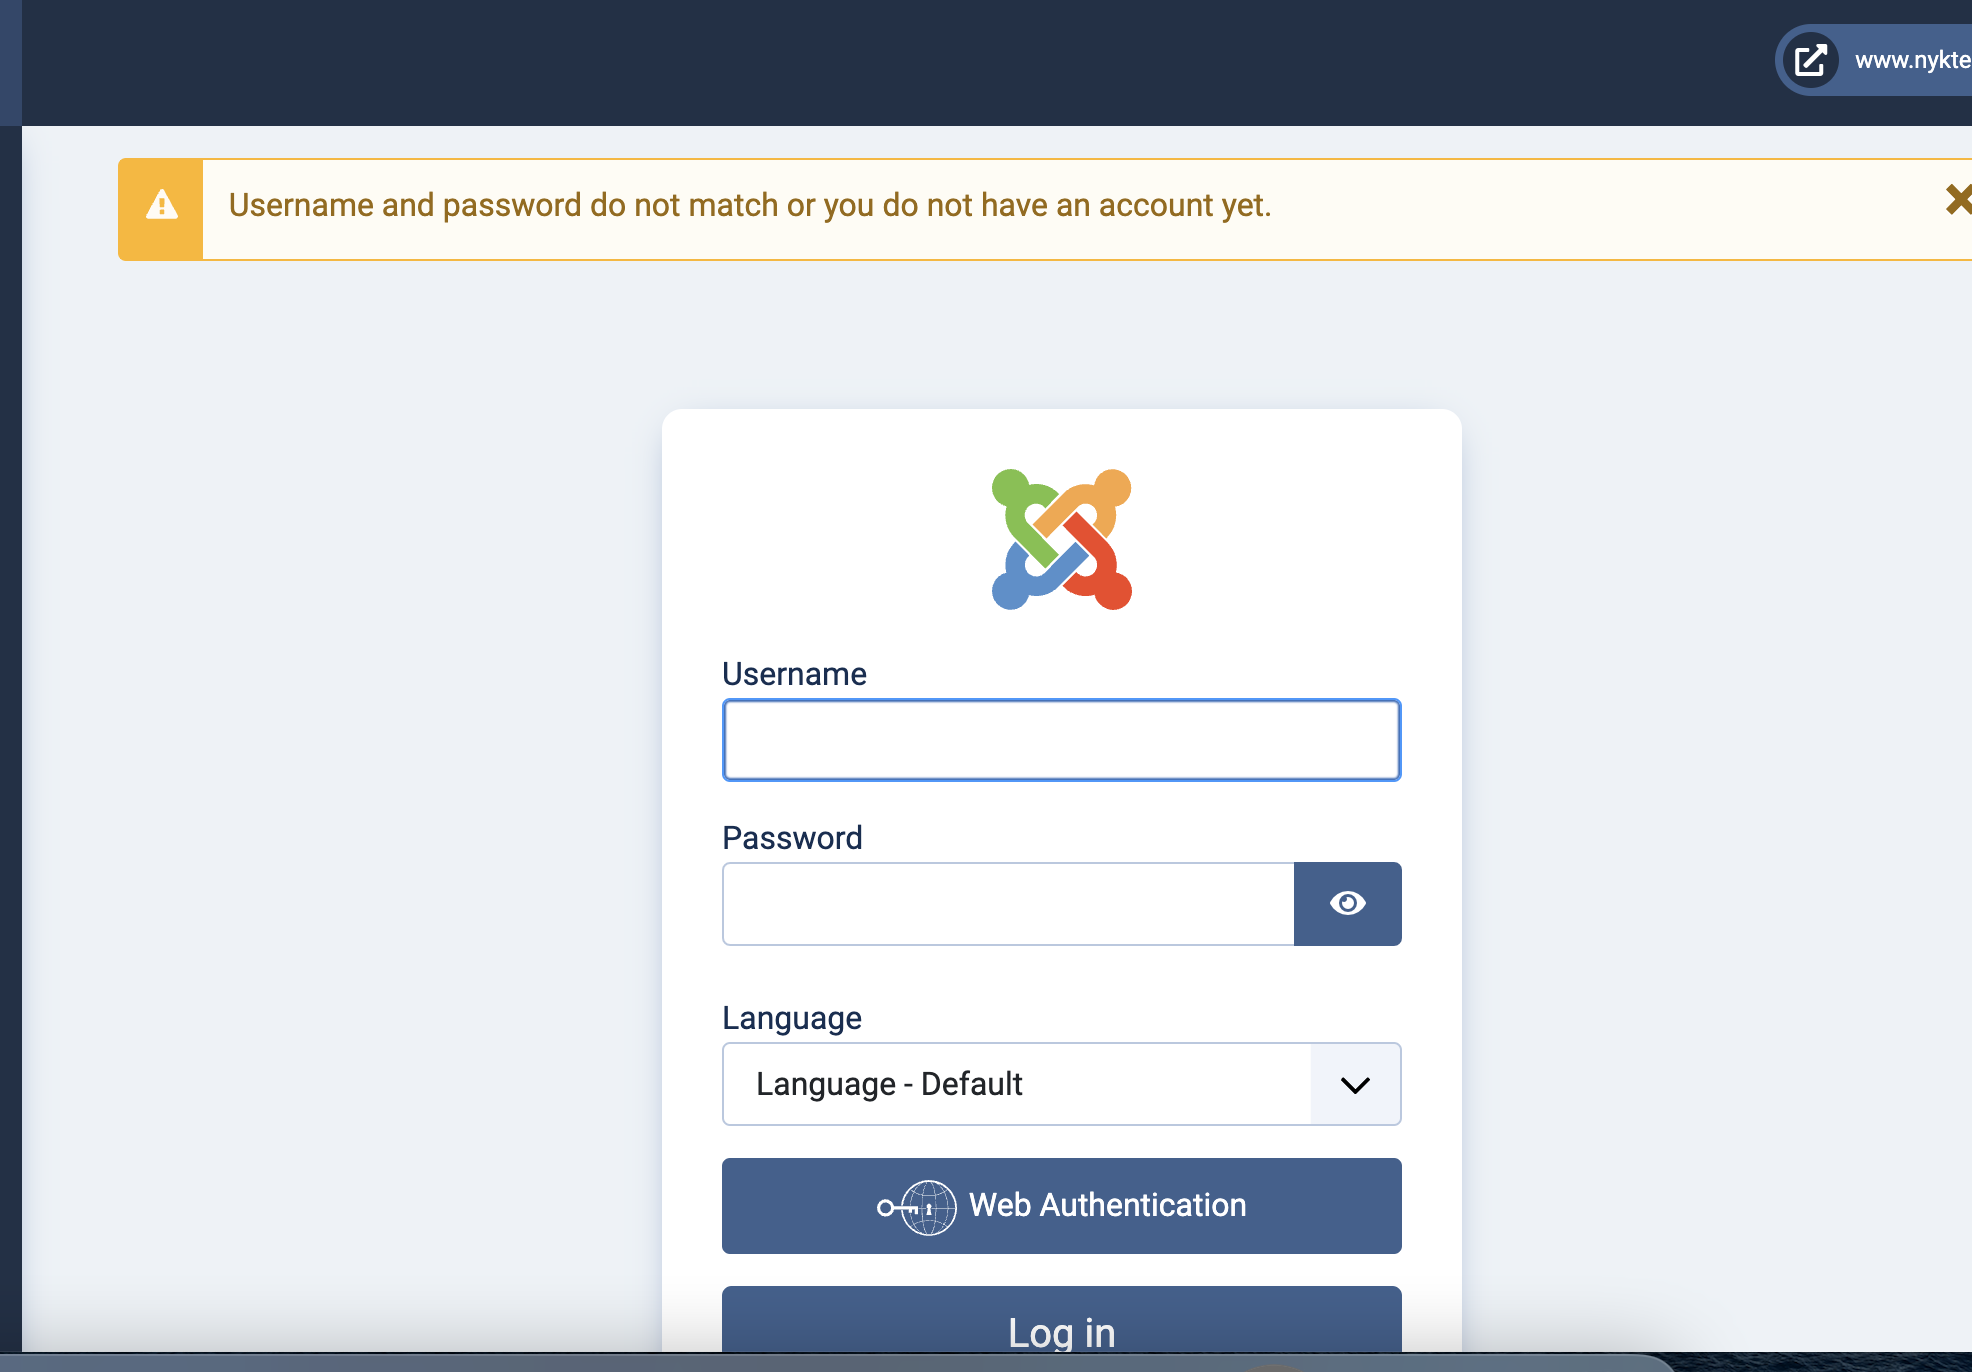Open the Language - Default select box
The height and width of the screenshot is (1372, 1972).
(1016, 1085)
